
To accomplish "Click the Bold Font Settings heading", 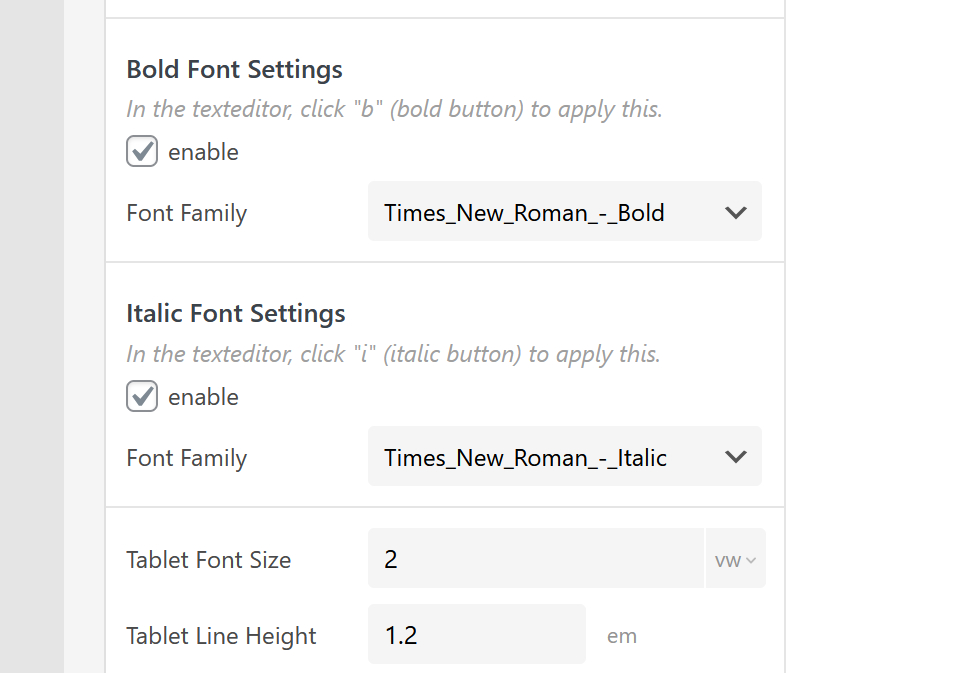I will pyautogui.click(x=234, y=70).
